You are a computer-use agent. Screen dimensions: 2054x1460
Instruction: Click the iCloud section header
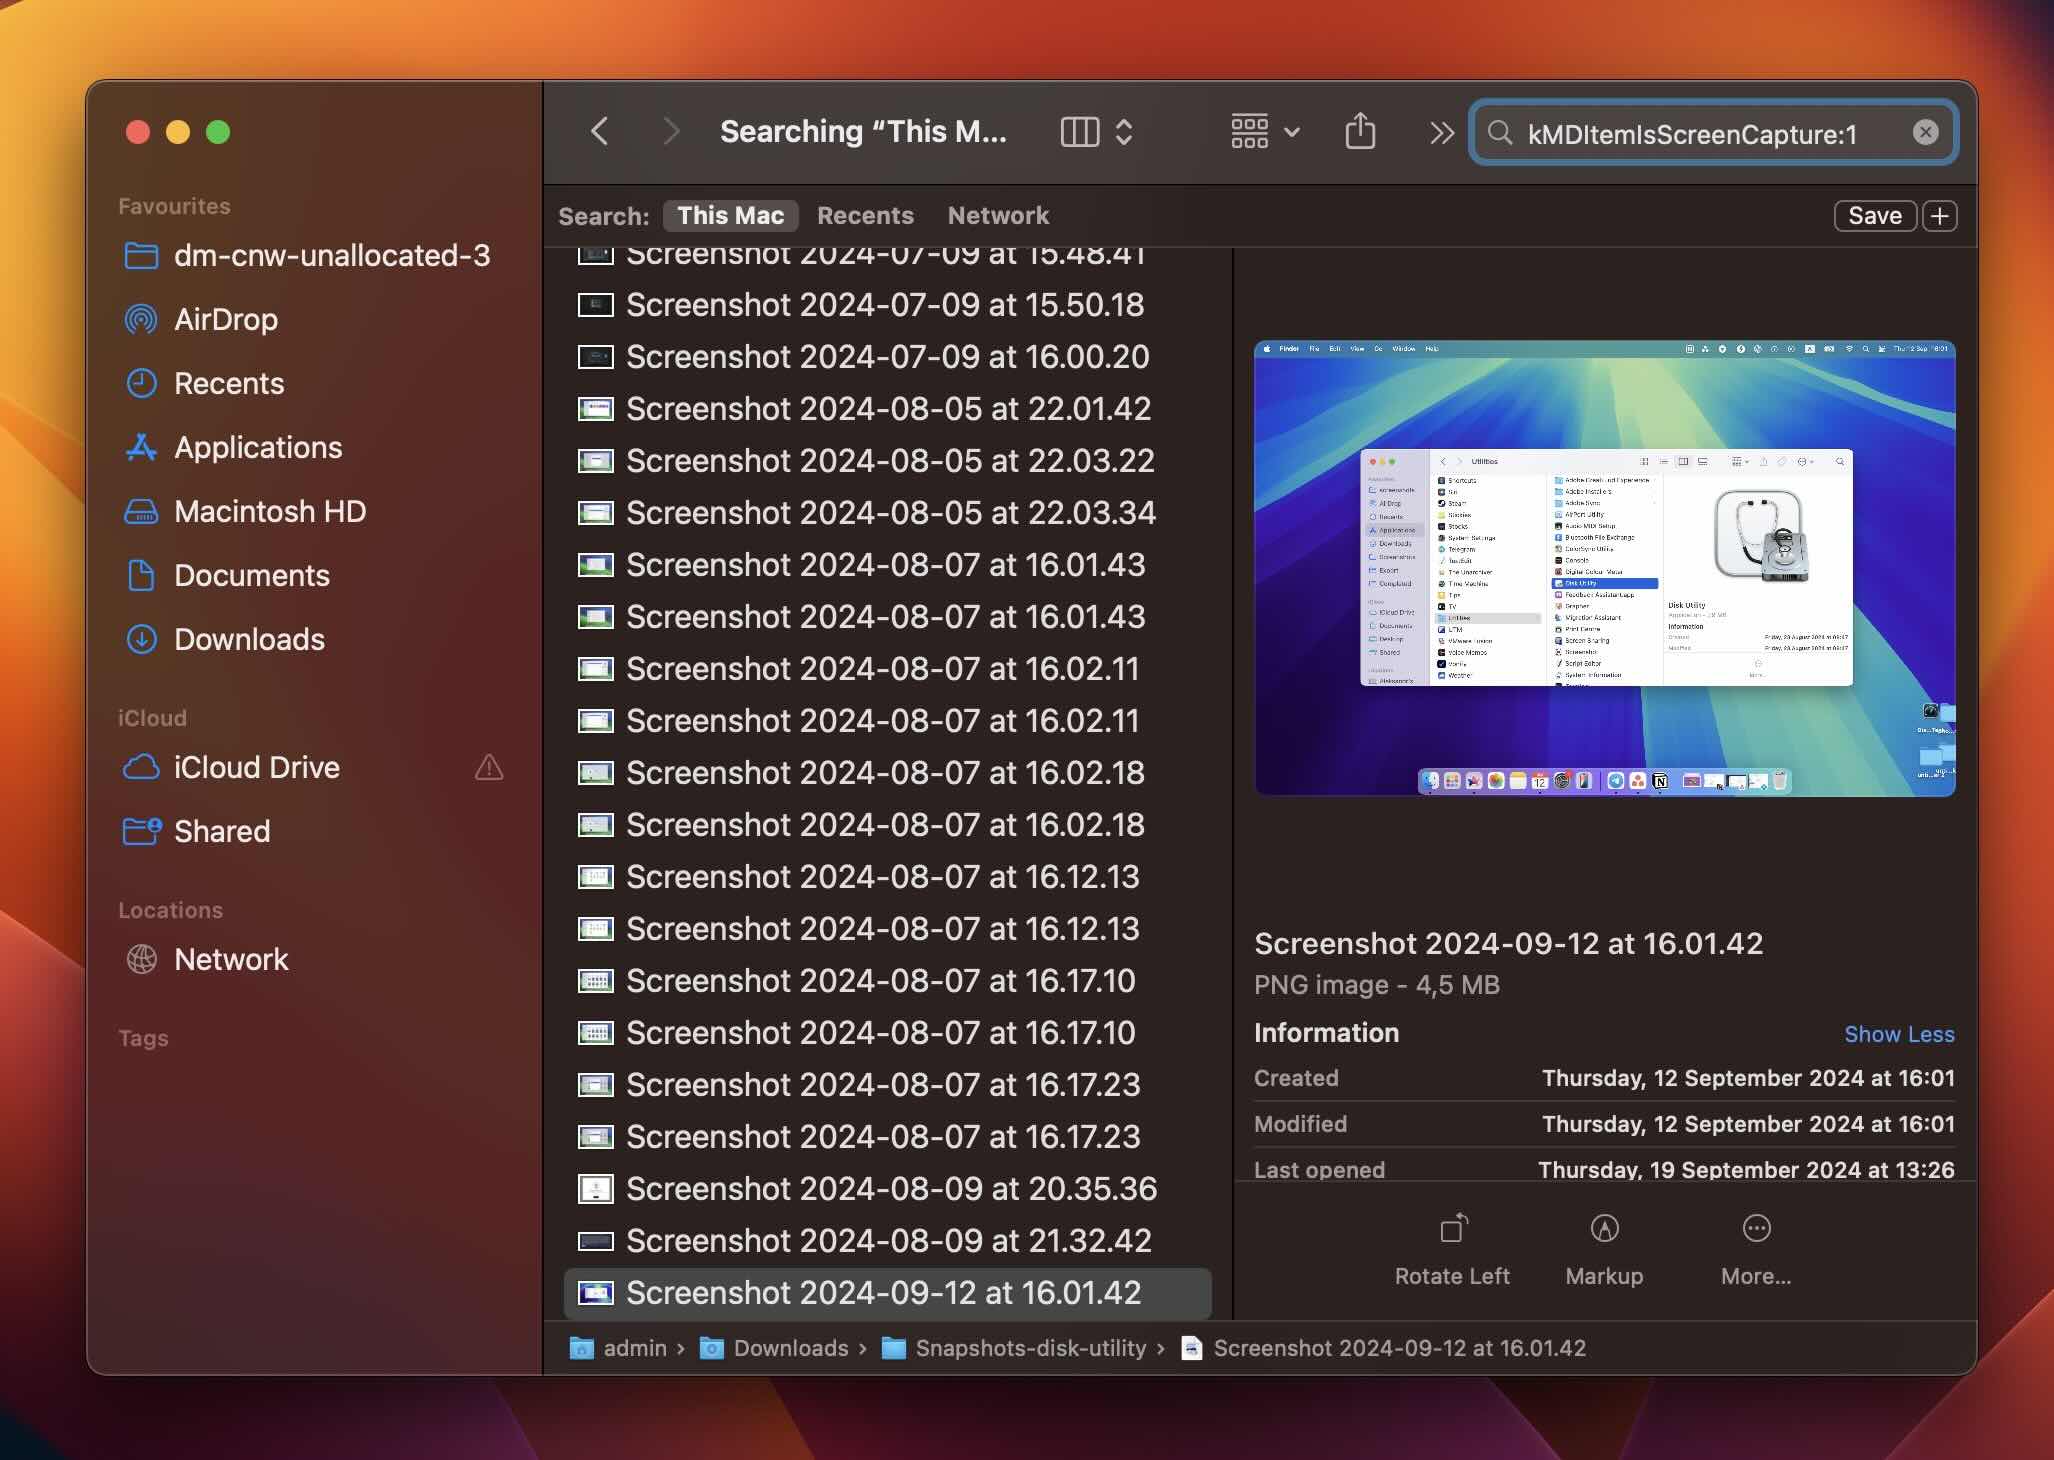coord(152,718)
